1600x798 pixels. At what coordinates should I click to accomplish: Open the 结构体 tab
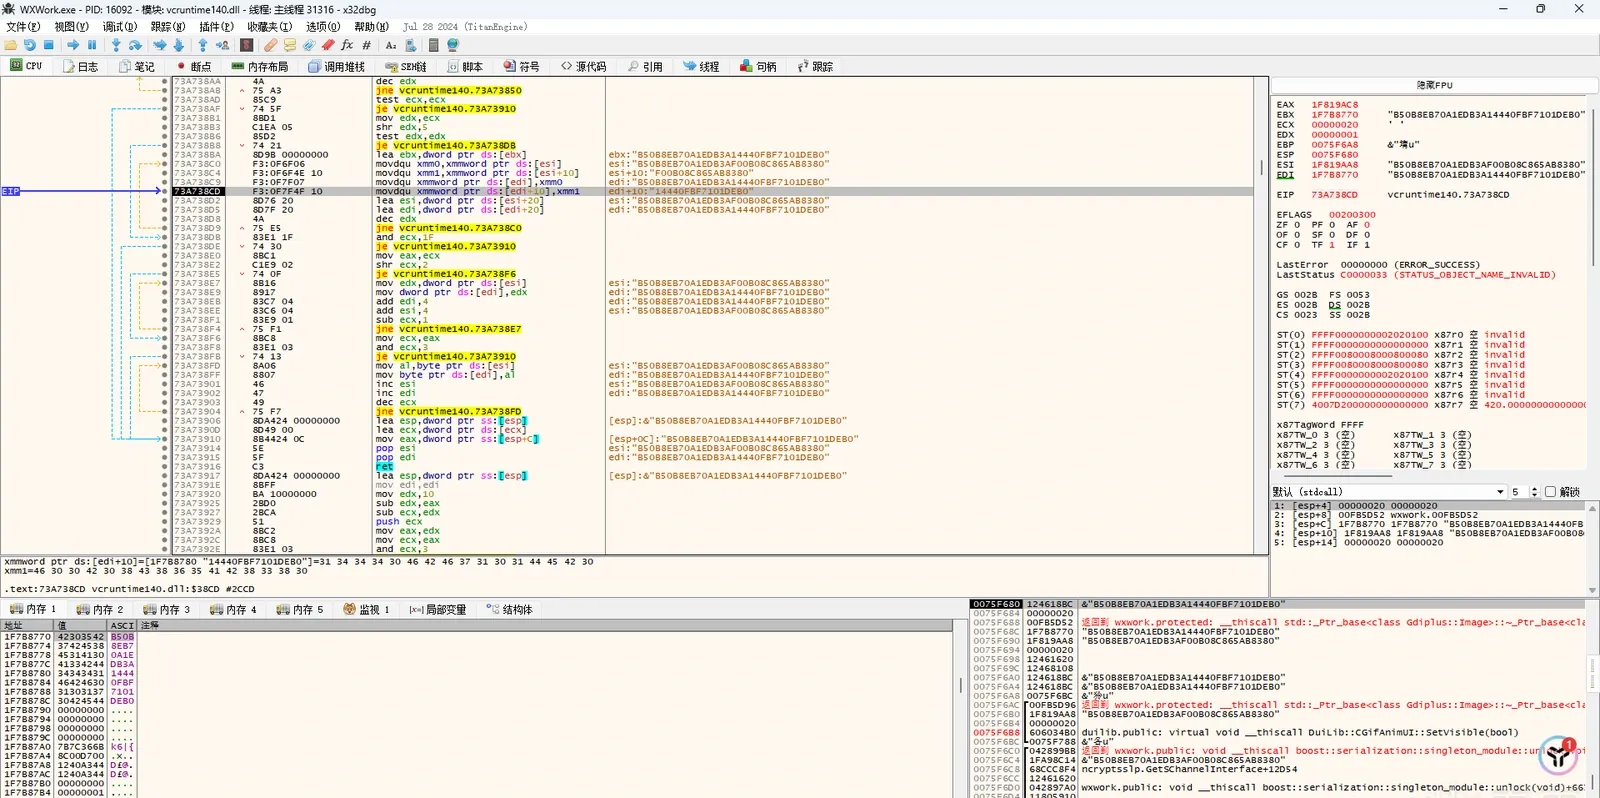510,610
